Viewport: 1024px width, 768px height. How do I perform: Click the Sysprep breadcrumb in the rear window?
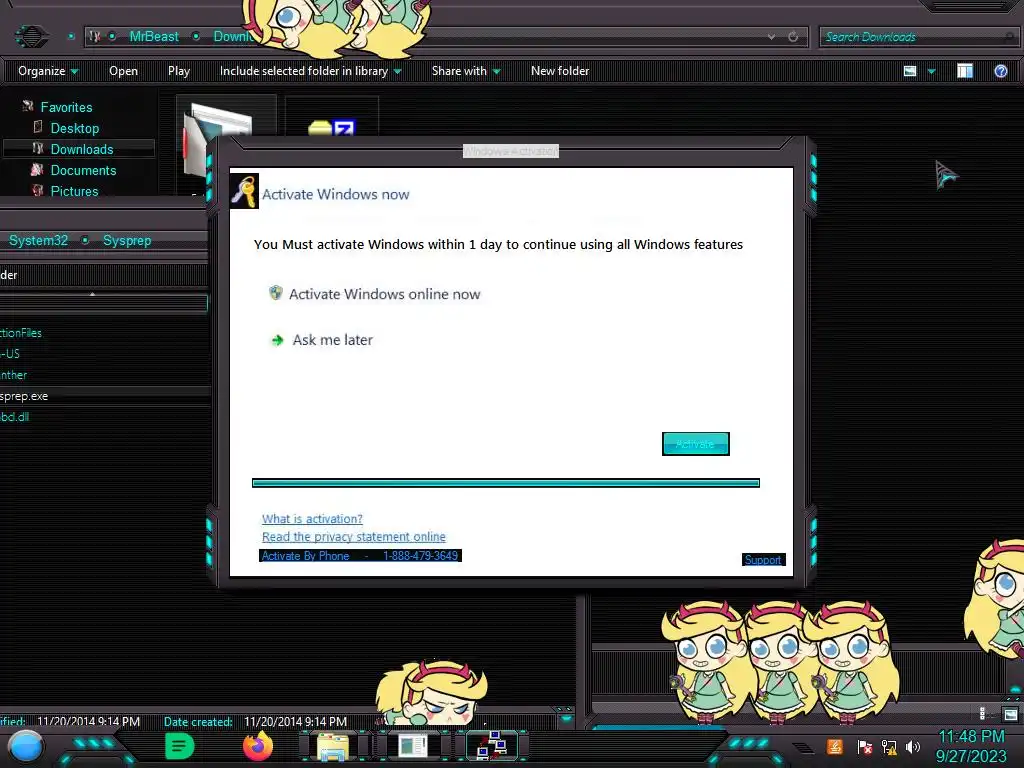[127, 240]
